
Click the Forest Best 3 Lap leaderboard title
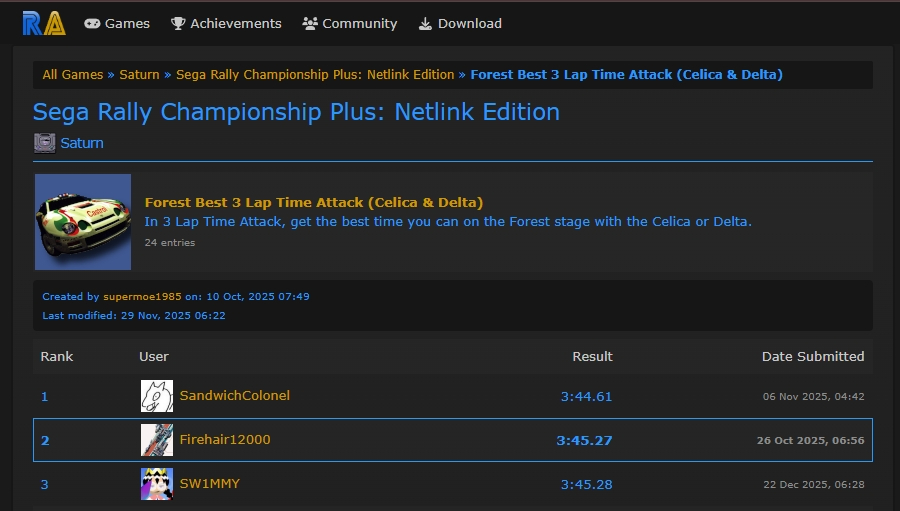(x=314, y=203)
